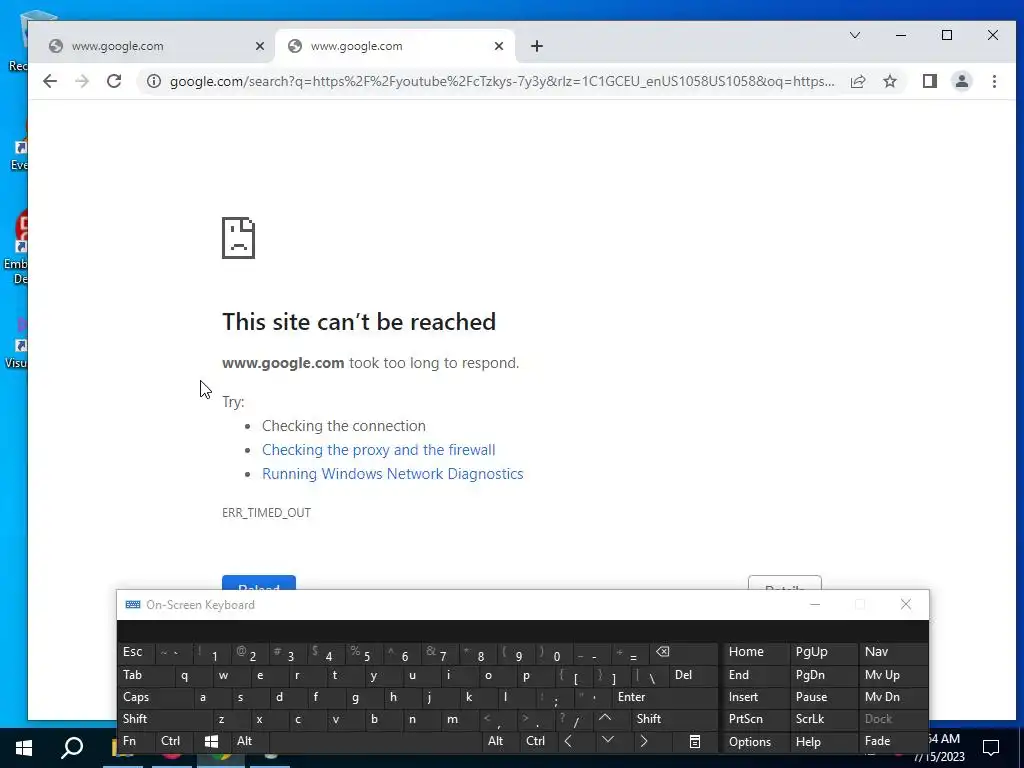Tap the backspace key on On-Screen Keyboard
Screen dimensions: 1024x768
(x=684, y=652)
